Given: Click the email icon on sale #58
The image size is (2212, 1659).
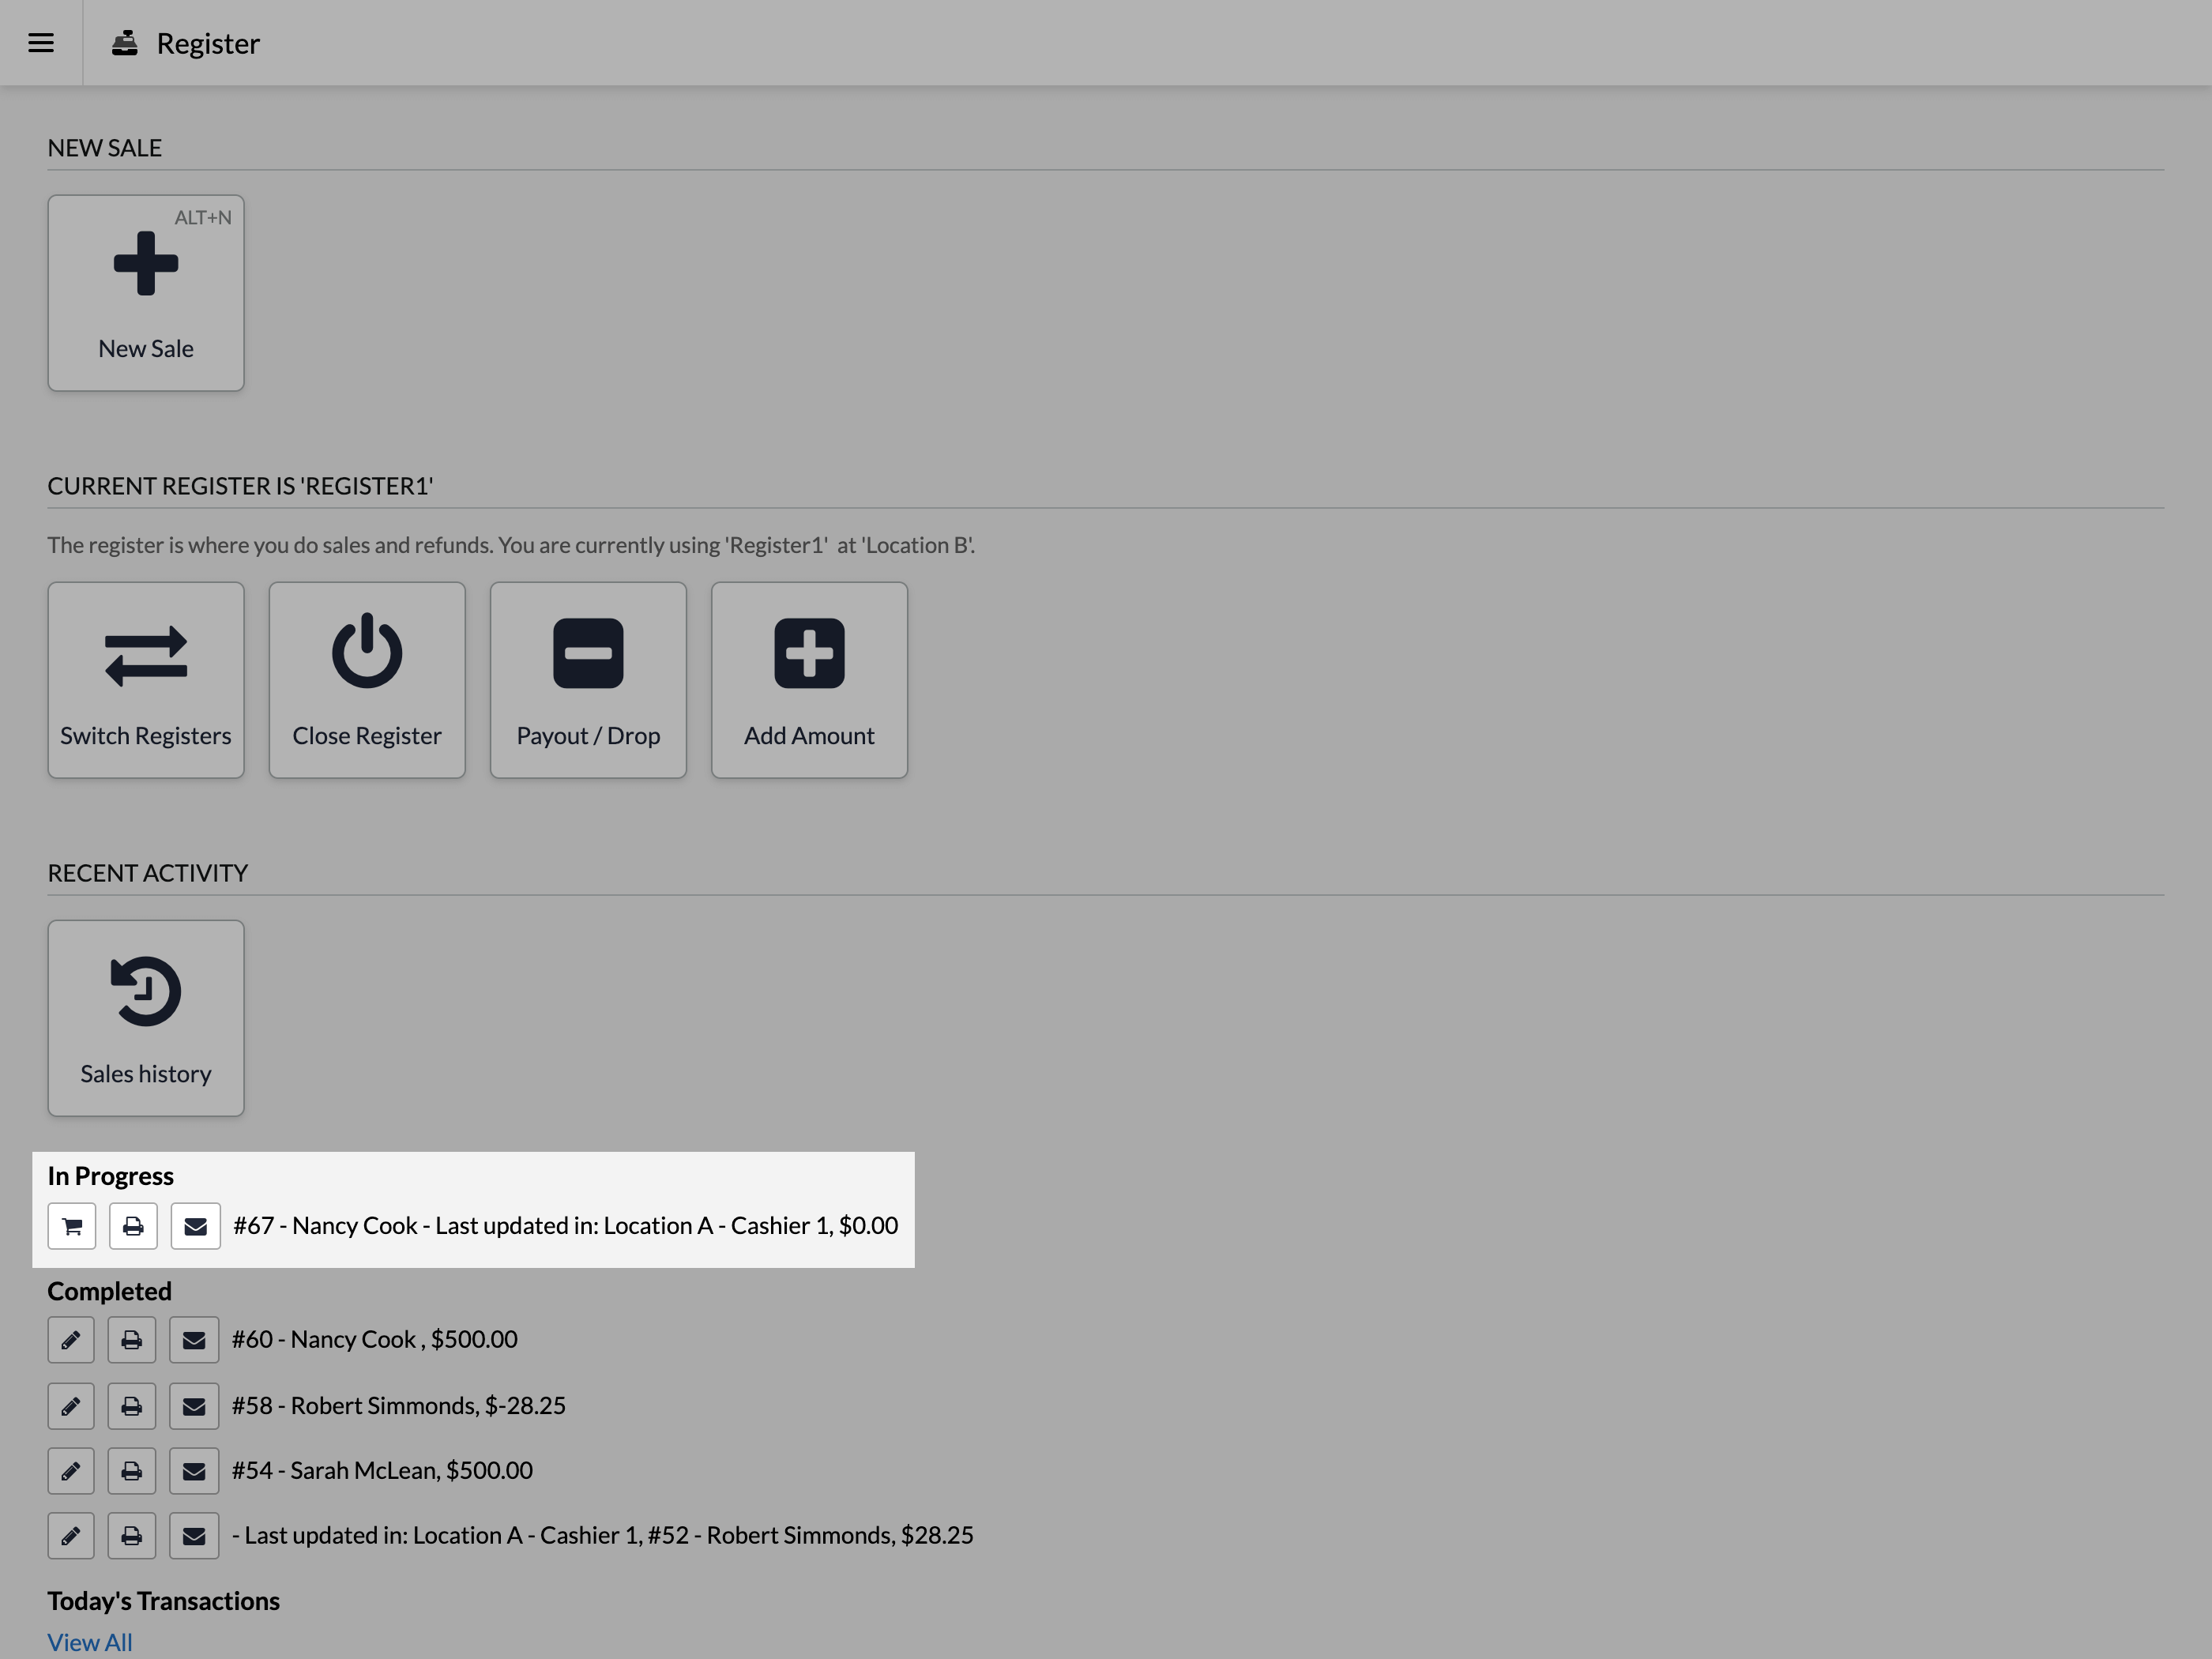Looking at the screenshot, I should click(194, 1405).
